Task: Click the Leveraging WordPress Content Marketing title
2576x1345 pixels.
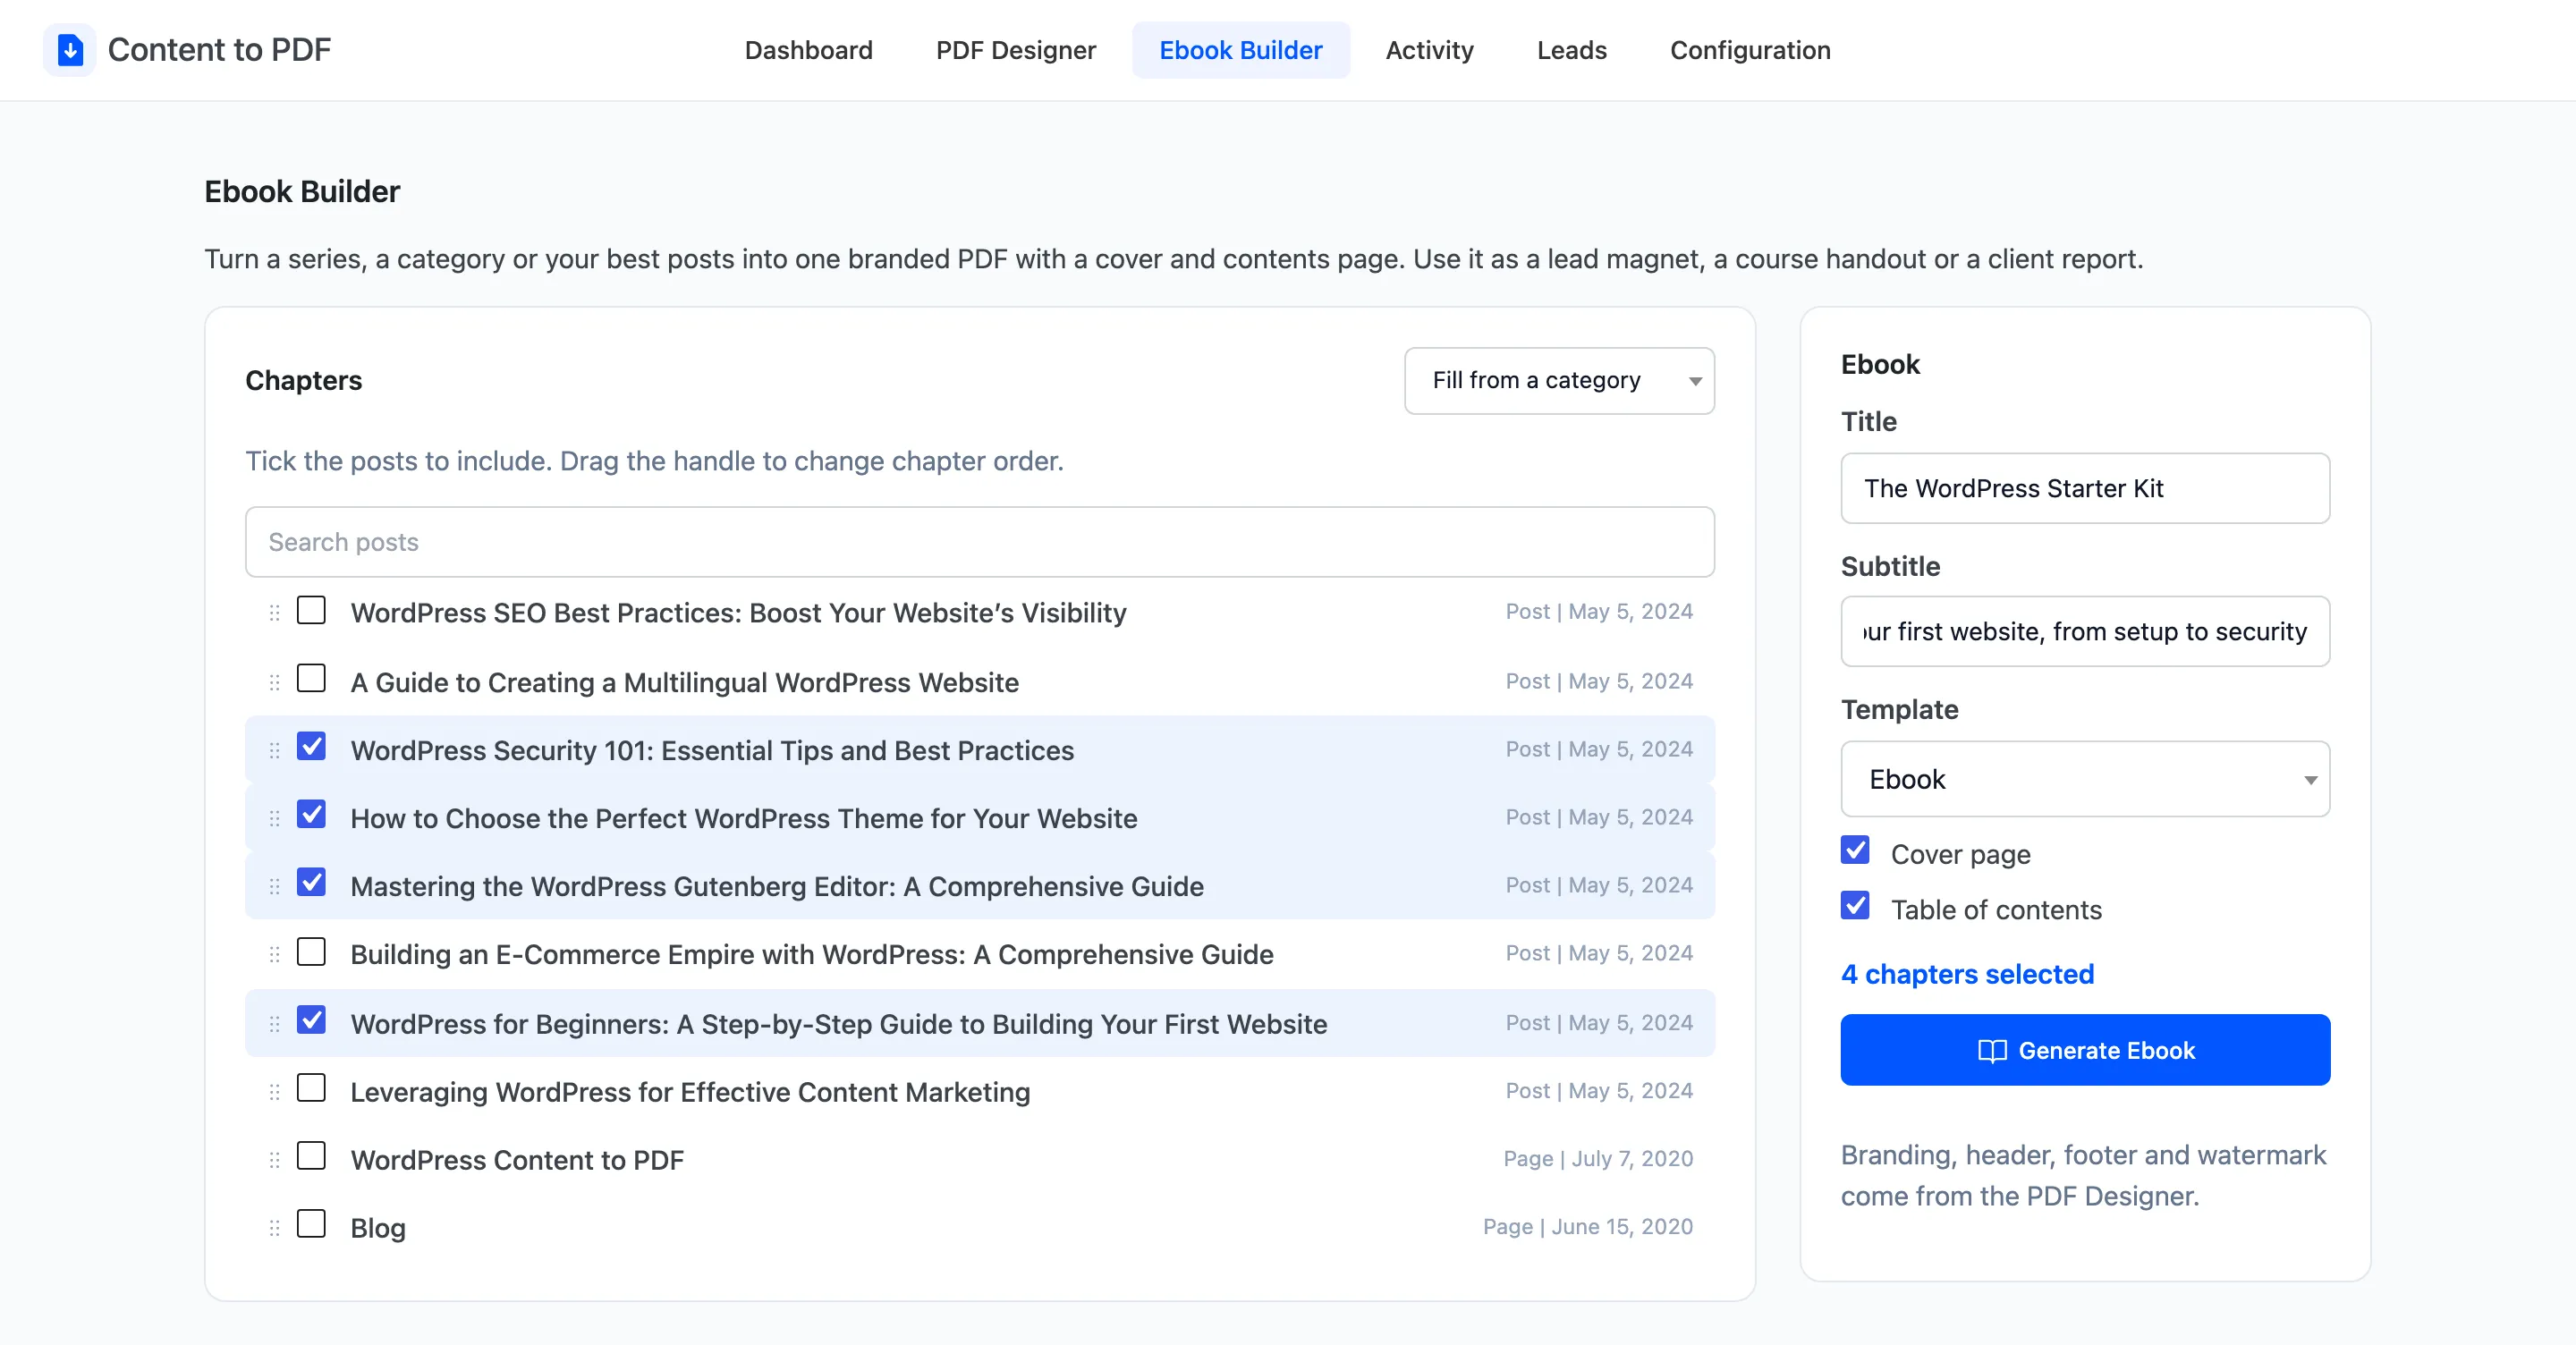Action: click(x=690, y=1093)
